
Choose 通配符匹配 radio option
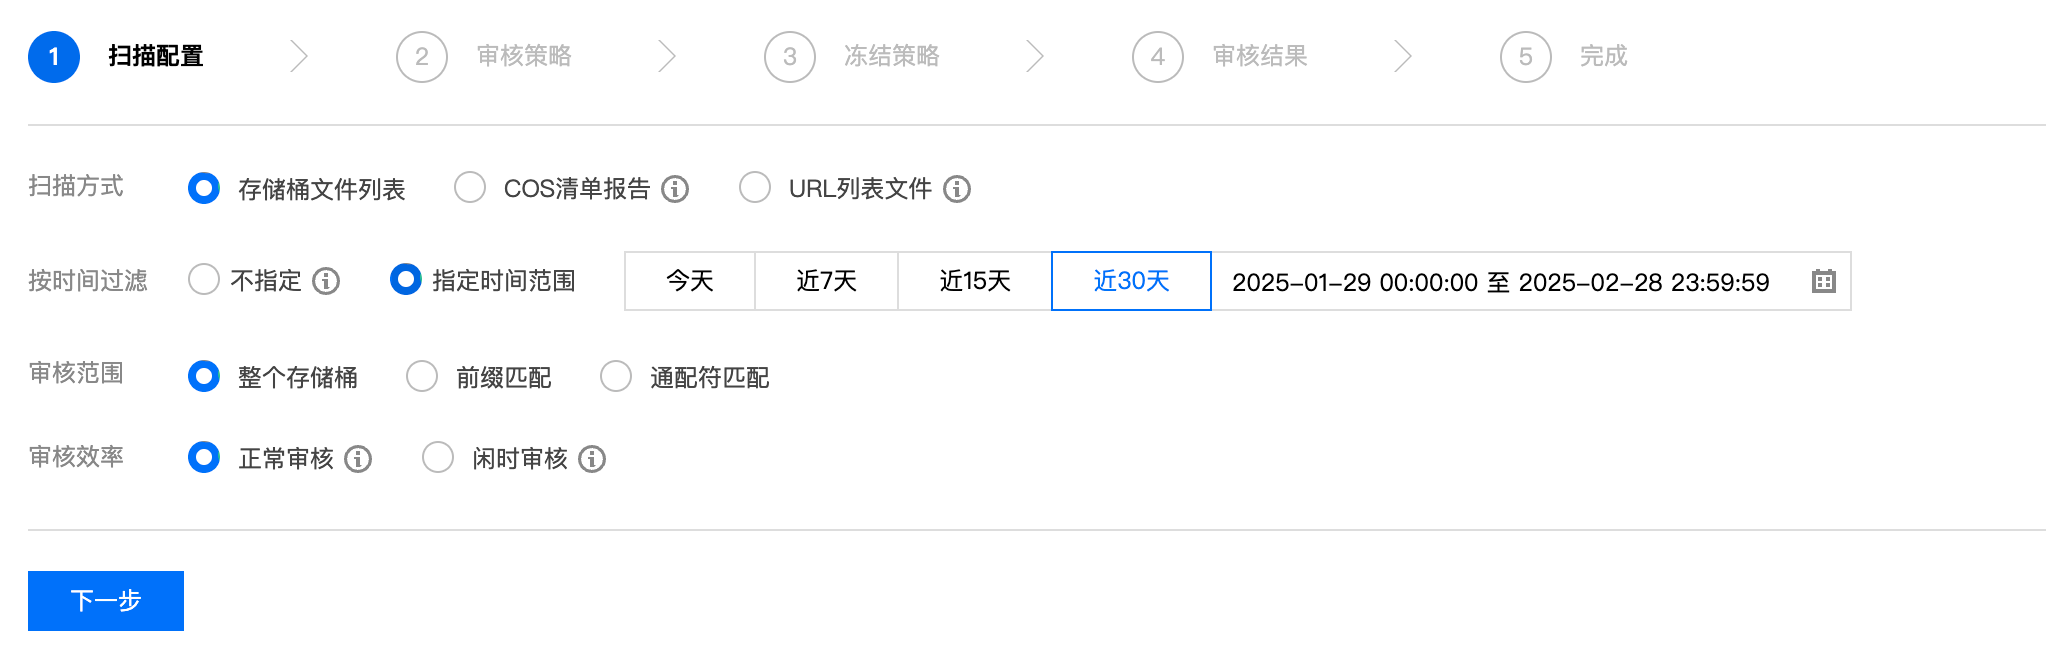pos(616,377)
